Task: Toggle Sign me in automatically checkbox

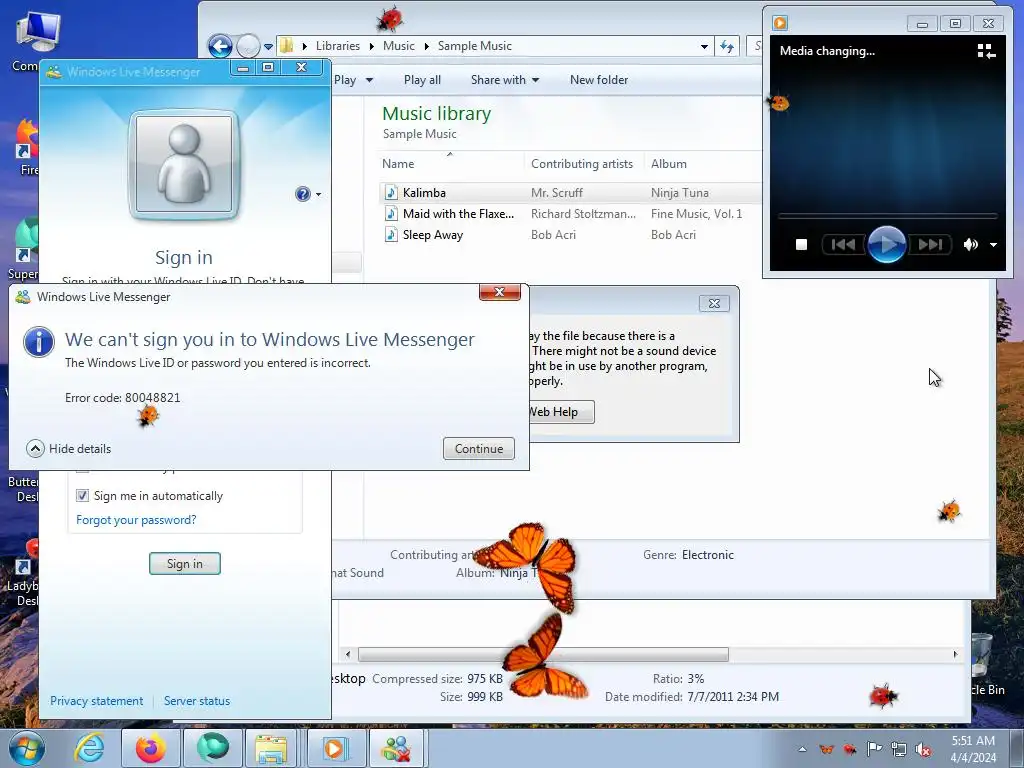Action: click(82, 496)
